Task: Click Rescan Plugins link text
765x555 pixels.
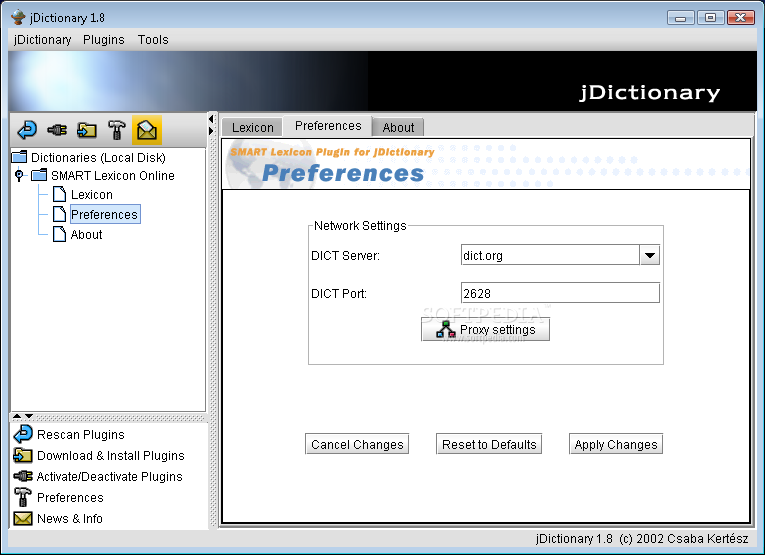Action: point(81,435)
